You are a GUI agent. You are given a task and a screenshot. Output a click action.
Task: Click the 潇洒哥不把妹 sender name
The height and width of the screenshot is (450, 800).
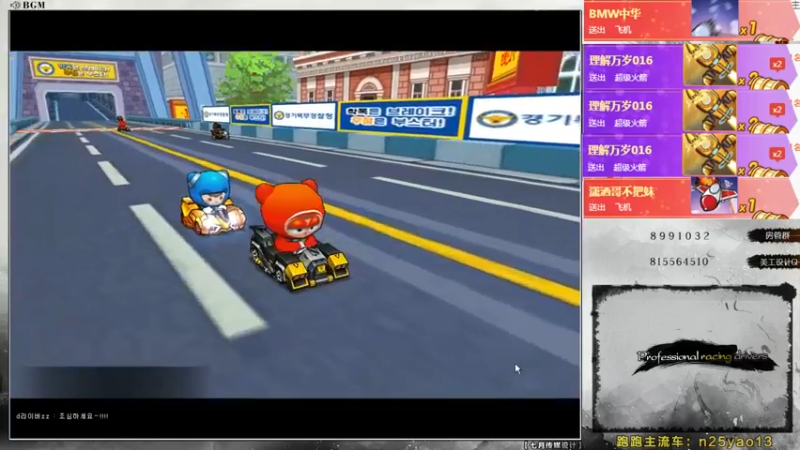click(x=621, y=192)
